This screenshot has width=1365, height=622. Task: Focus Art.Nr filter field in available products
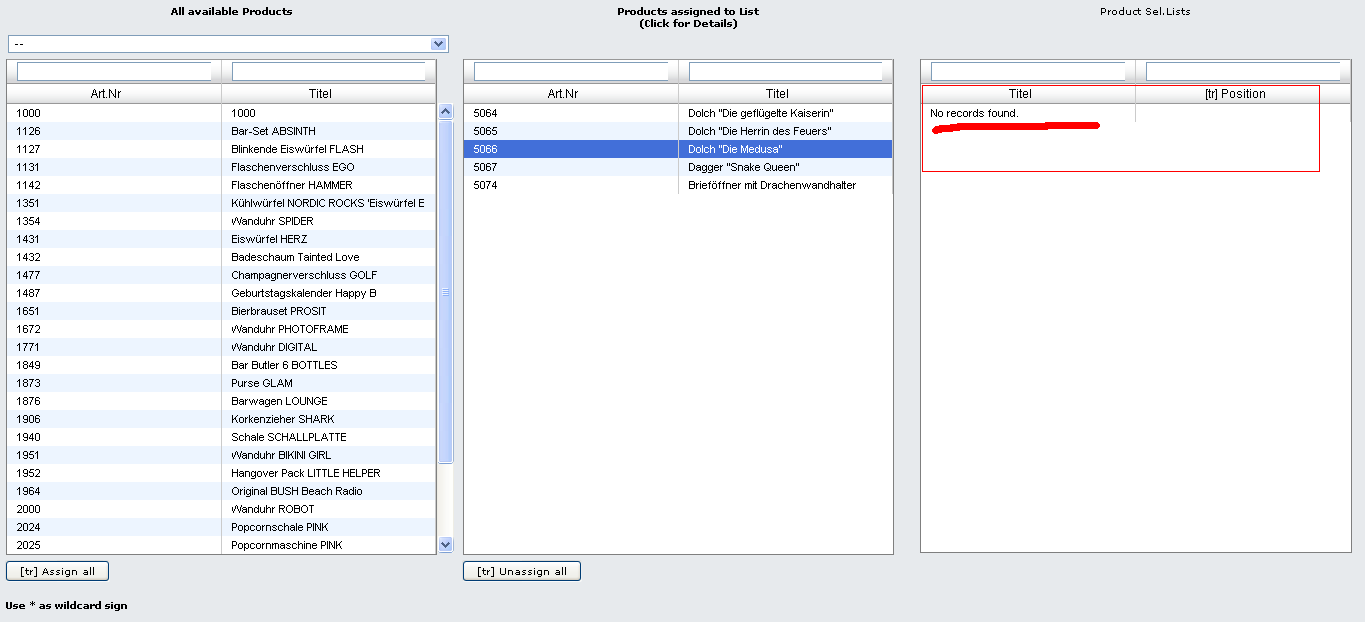(x=114, y=72)
